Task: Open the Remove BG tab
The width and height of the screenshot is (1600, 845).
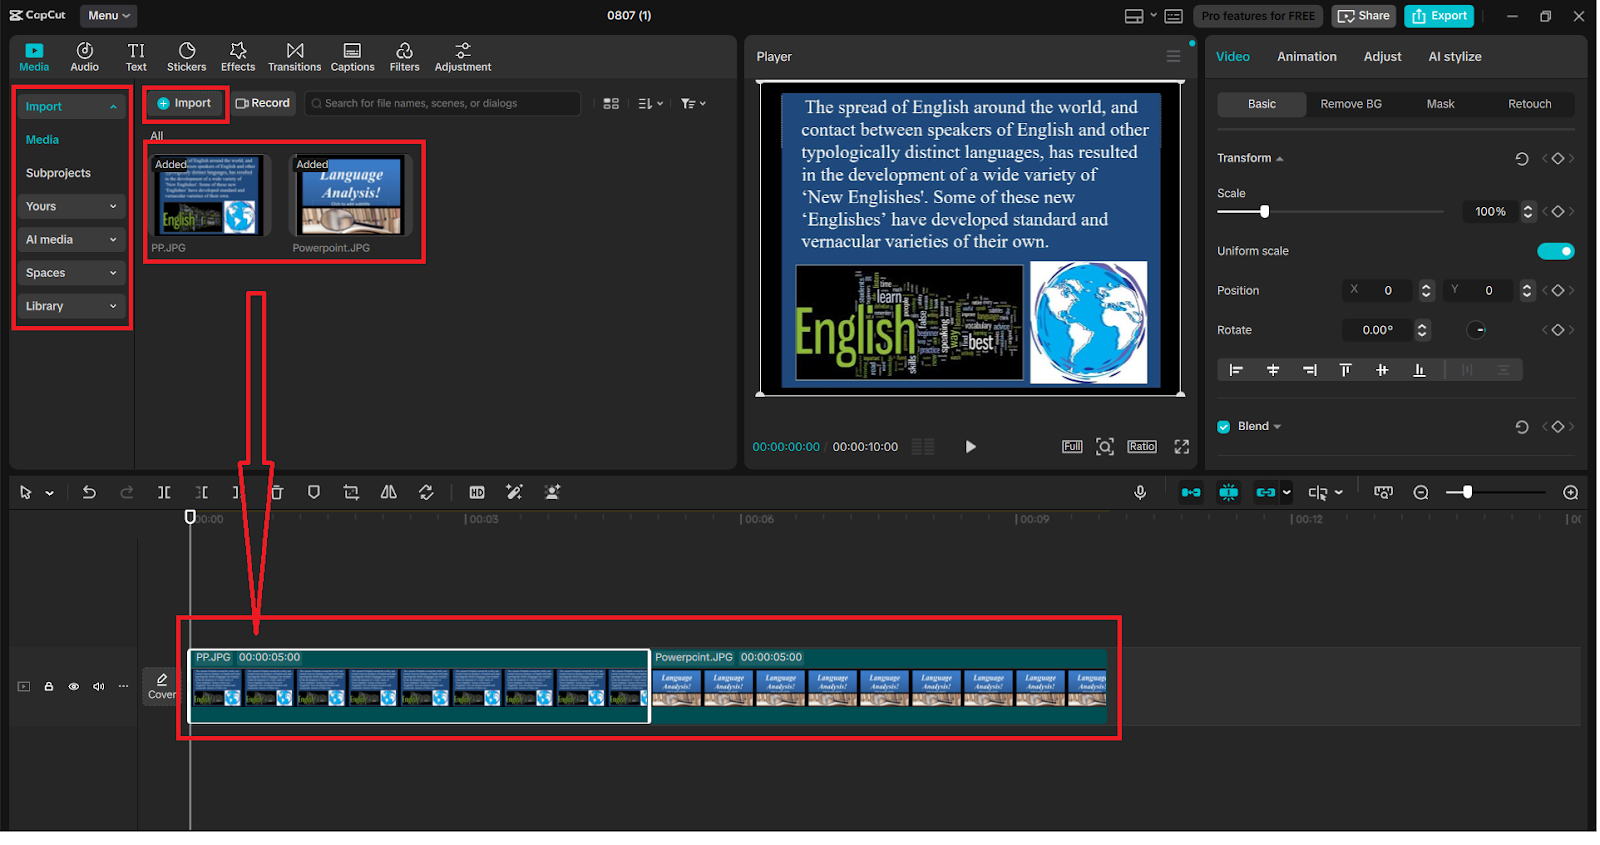Action: point(1351,104)
